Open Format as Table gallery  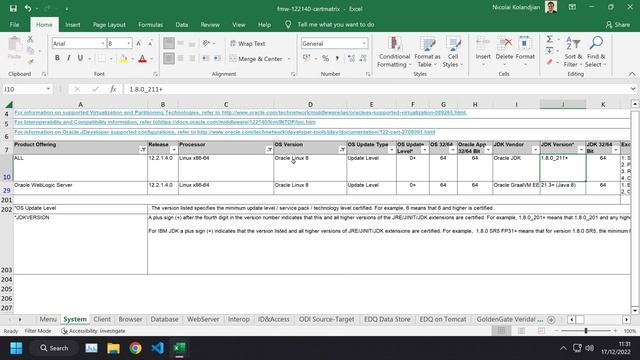427,52
